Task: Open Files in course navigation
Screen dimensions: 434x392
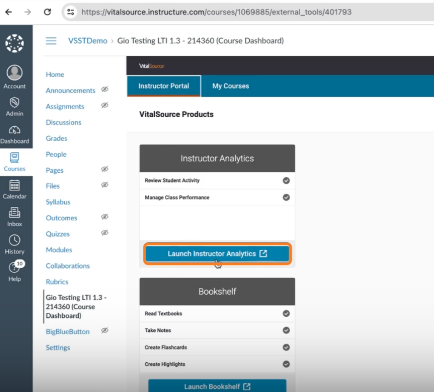Action: [53, 186]
